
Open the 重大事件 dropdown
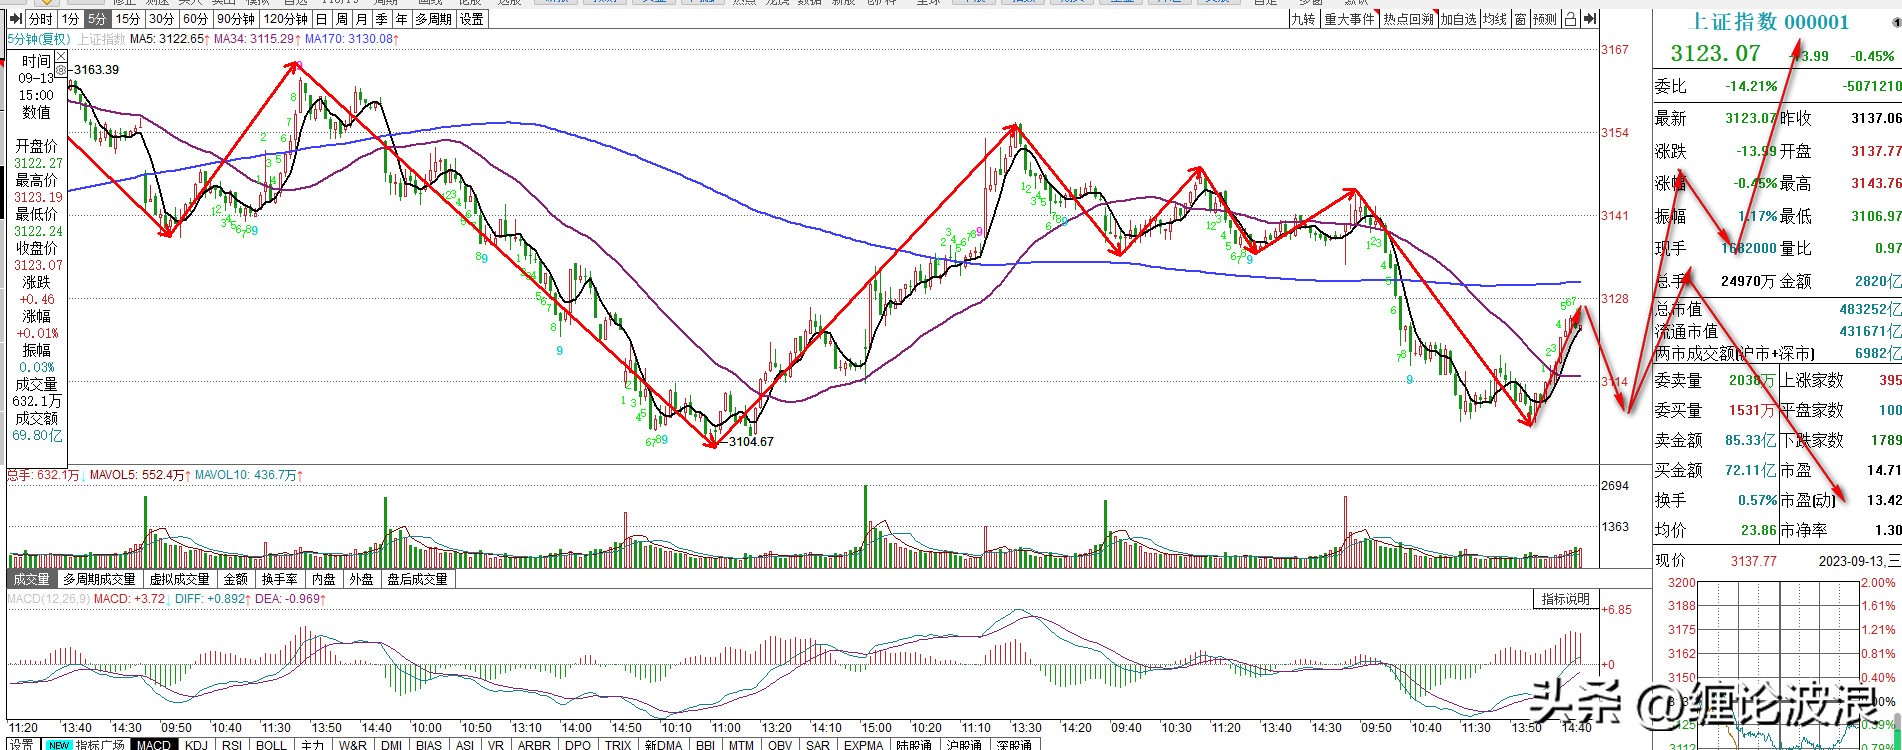pos(1349,19)
